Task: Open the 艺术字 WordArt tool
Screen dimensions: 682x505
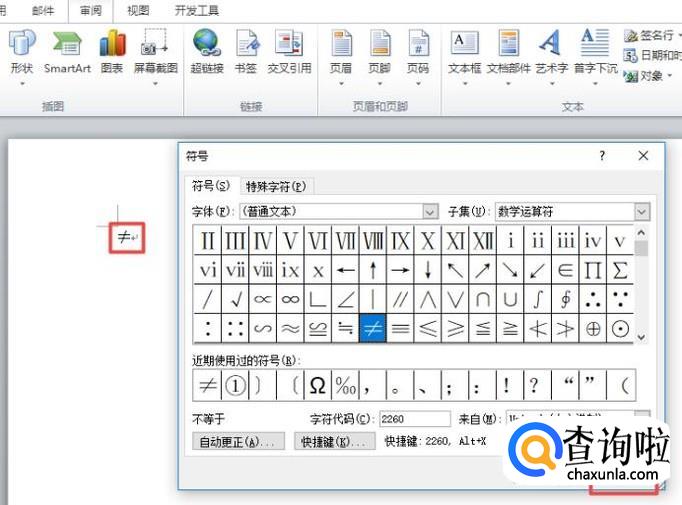Action: (x=550, y=51)
